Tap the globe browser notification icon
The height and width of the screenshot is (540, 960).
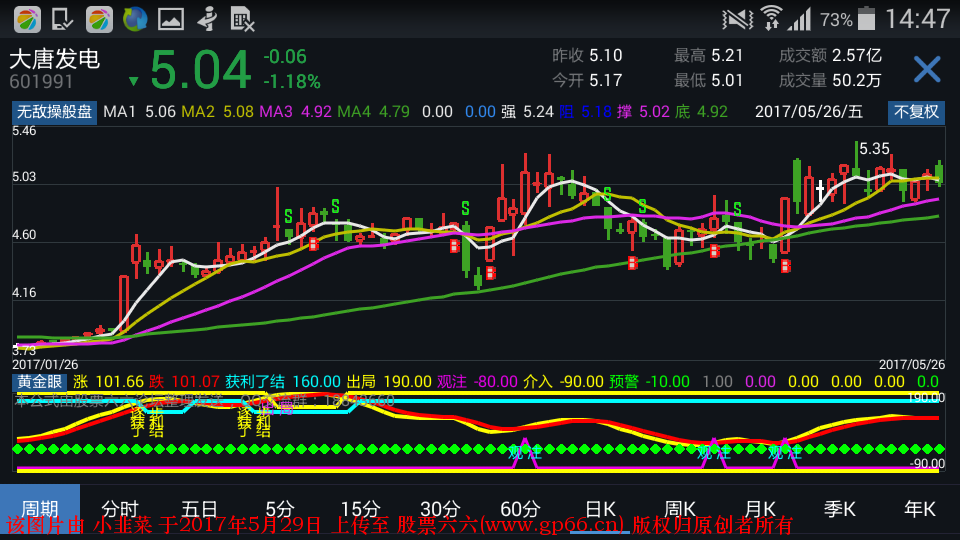pos(135,18)
